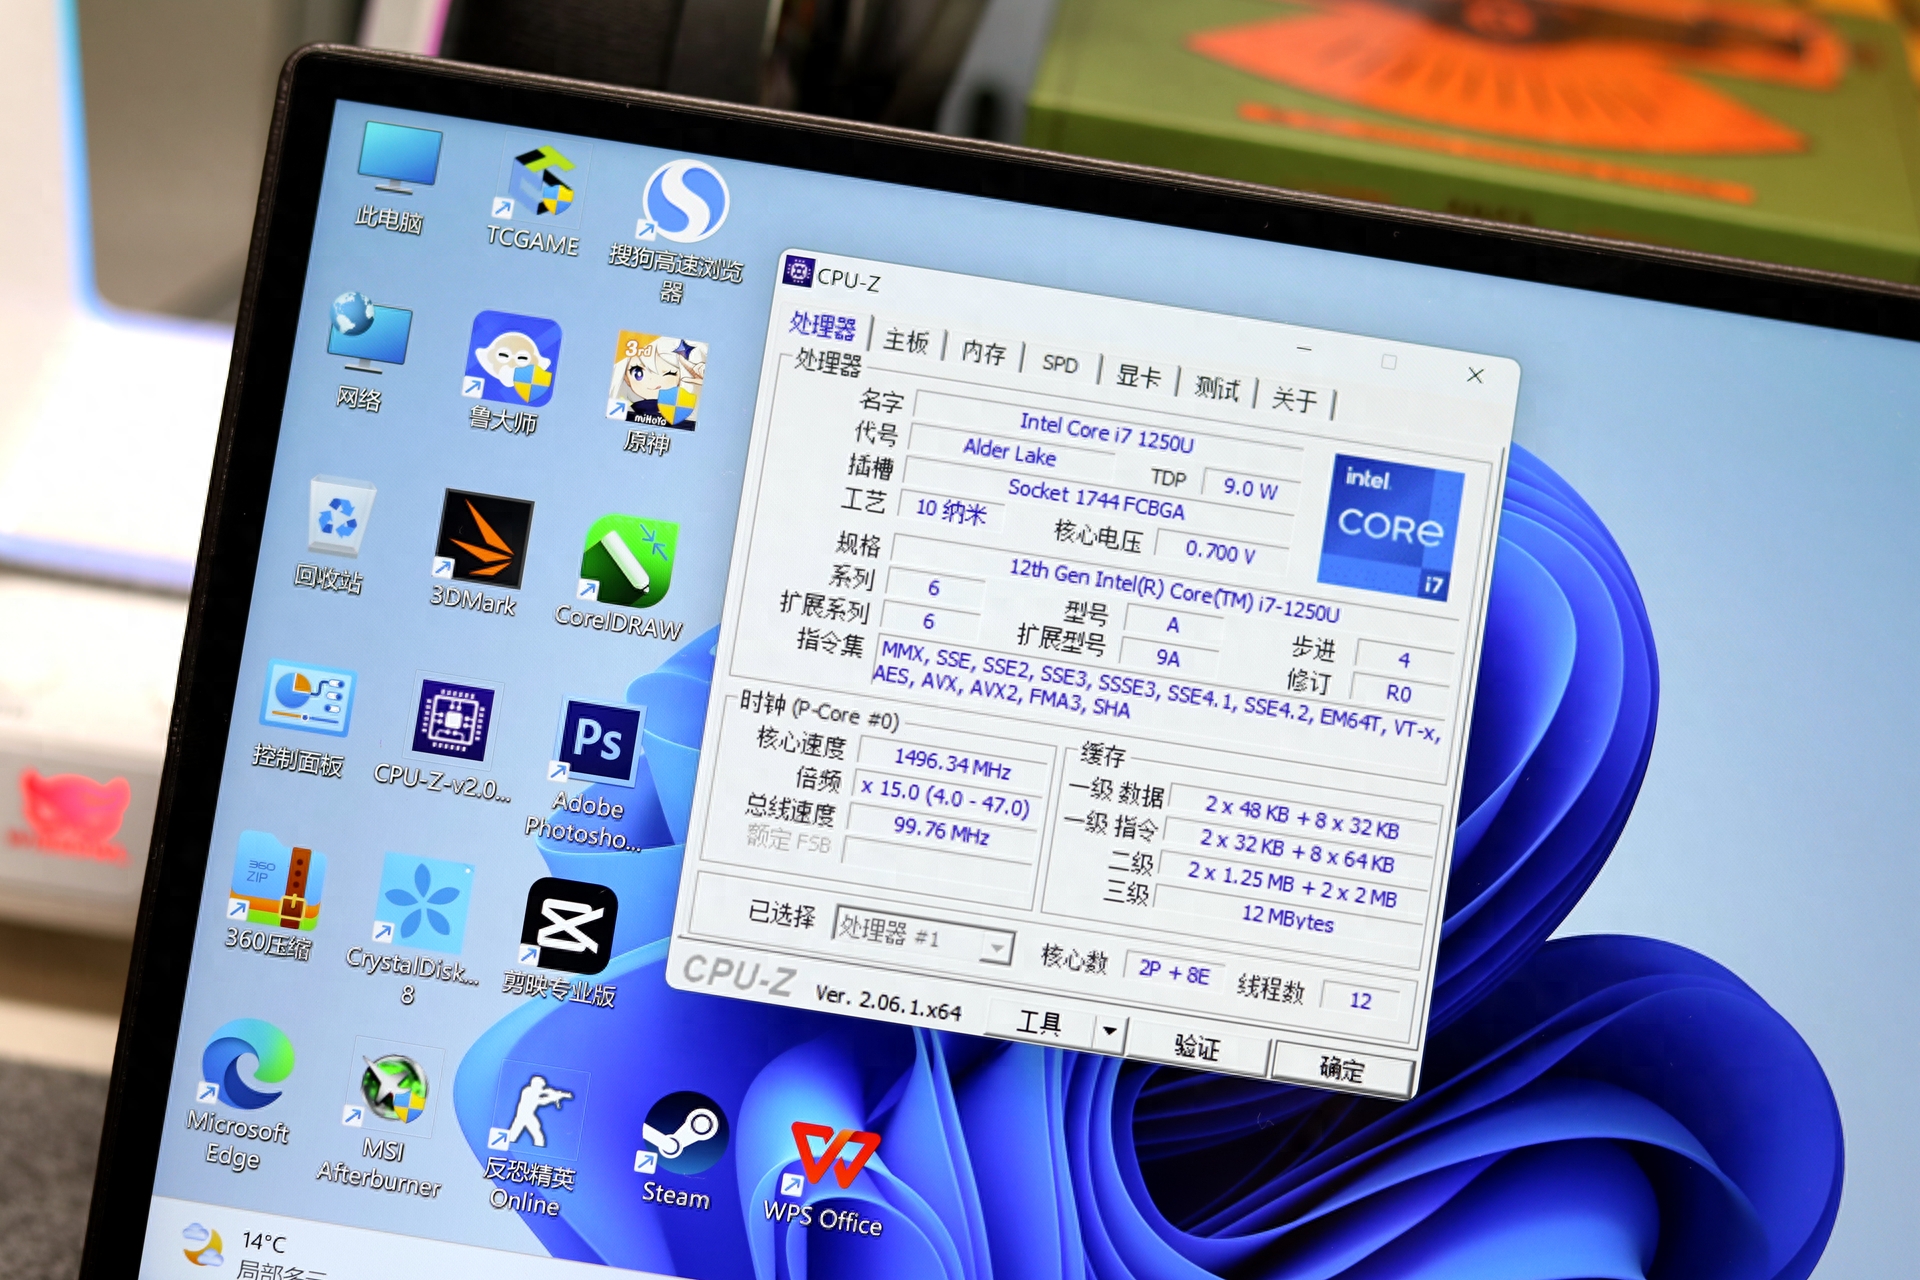Launch the 3DMark shortcut
The height and width of the screenshot is (1280, 1920).
tap(480, 551)
